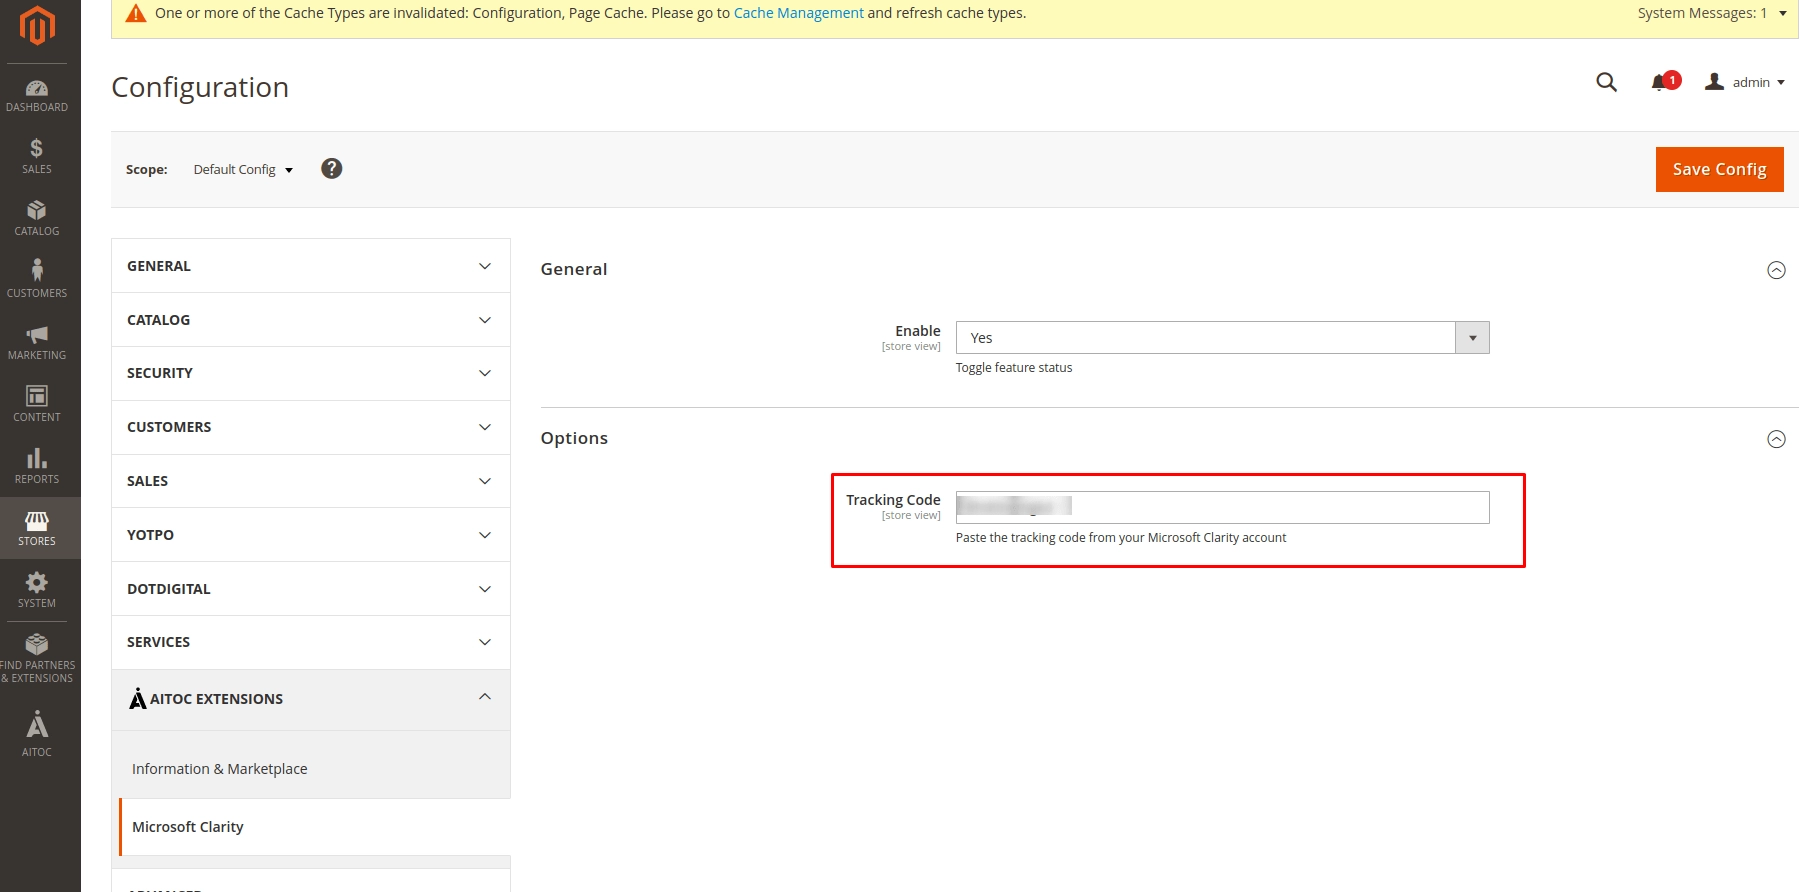The image size is (1815, 892).
Task: Open Find Partners & Extensions menu
Action: [37, 659]
